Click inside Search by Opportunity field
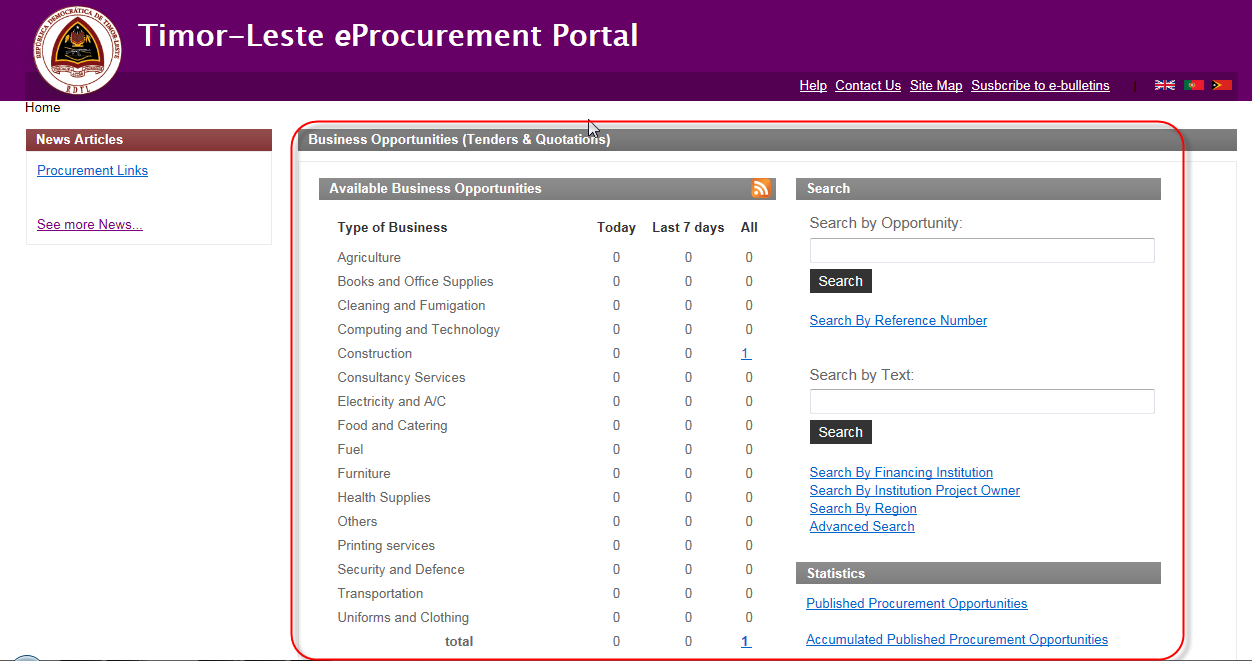1252x661 pixels. pyautogui.click(x=982, y=251)
